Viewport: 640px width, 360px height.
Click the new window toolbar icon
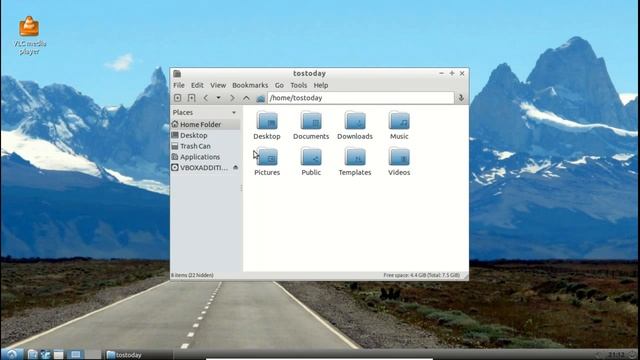(178, 98)
